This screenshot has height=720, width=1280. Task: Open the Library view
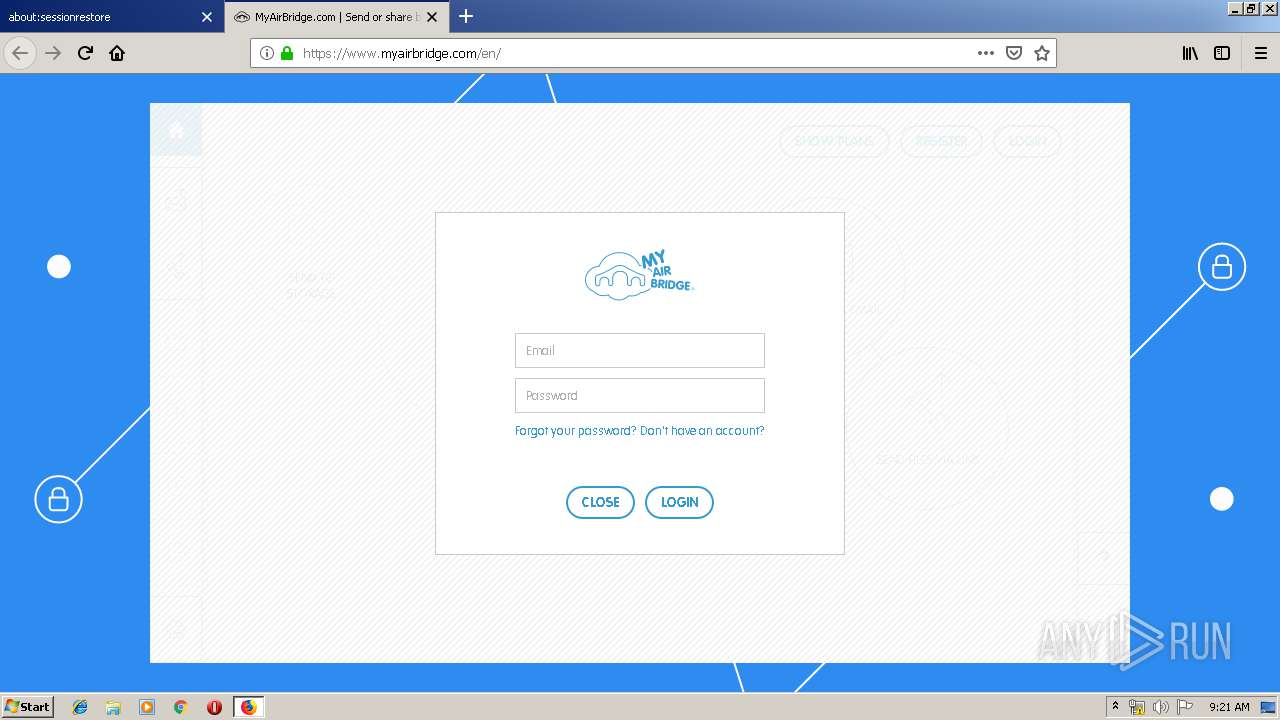click(1190, 54)
